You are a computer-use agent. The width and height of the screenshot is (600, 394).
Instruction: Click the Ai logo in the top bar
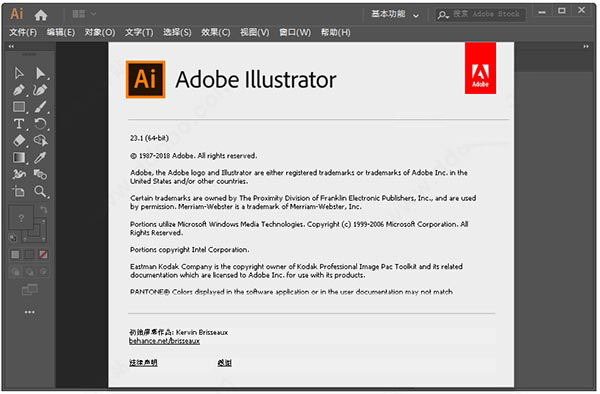(17, 14)
